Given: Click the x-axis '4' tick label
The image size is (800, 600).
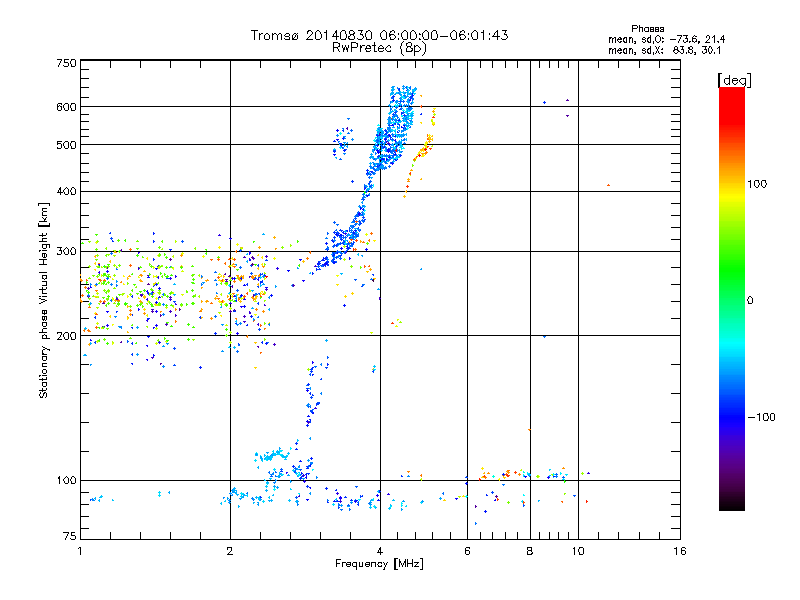Looking at the screenshot, I should pos(380,551).
